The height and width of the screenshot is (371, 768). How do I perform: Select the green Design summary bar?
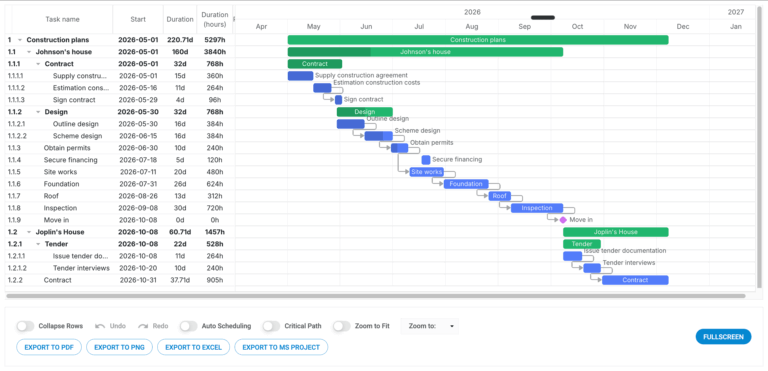coord(364,112)
